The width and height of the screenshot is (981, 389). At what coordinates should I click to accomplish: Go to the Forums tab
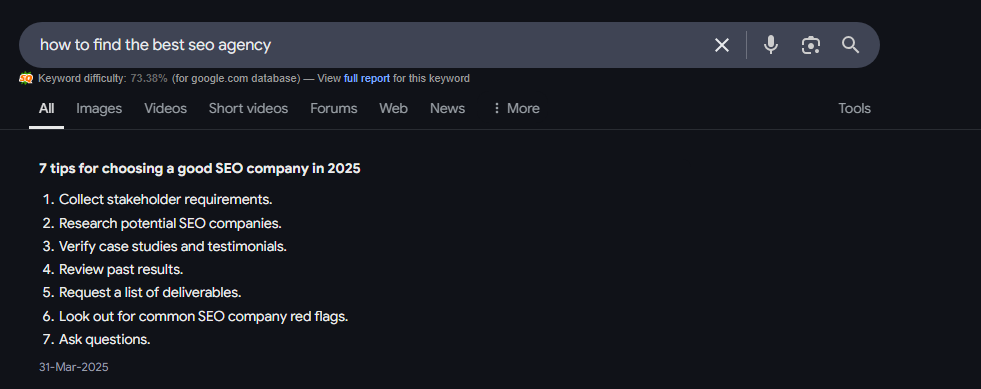(333, 108)
